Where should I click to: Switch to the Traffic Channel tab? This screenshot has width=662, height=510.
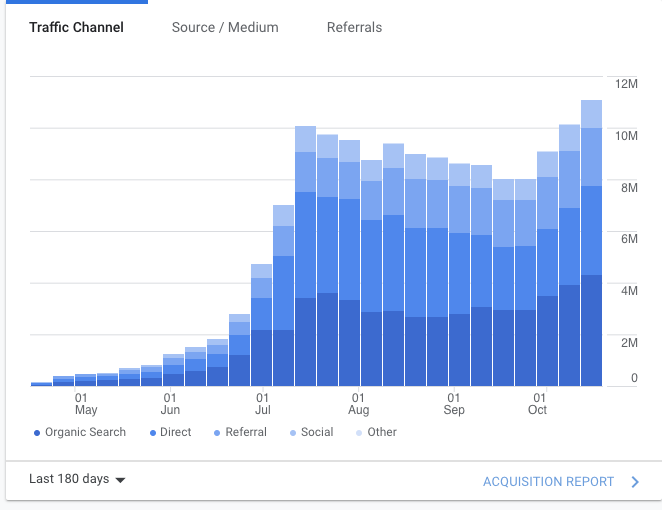click(76, 27)
